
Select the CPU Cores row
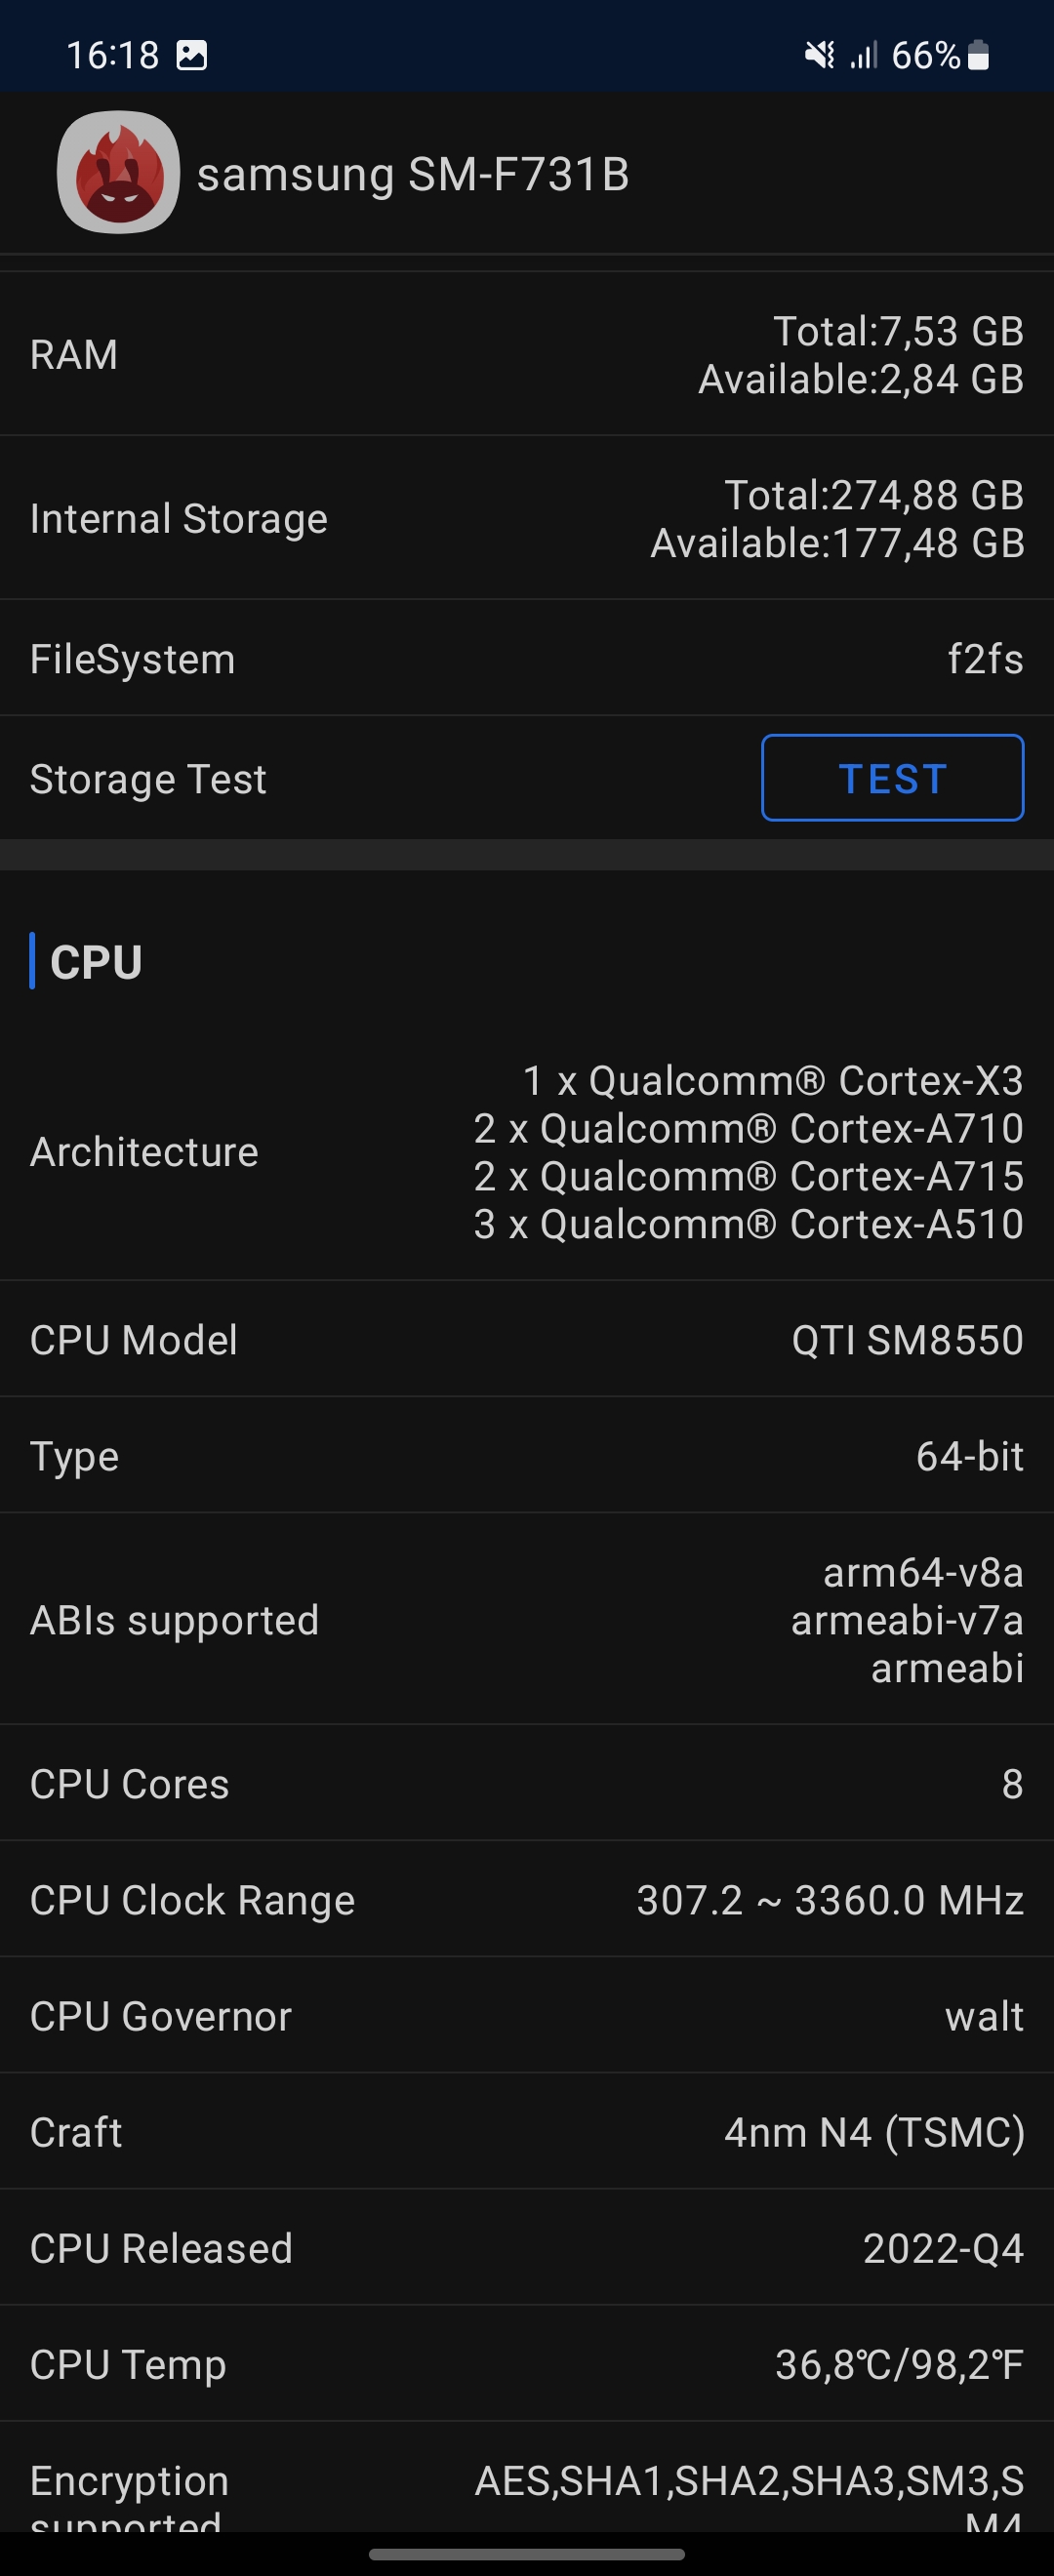point(527,1784)
